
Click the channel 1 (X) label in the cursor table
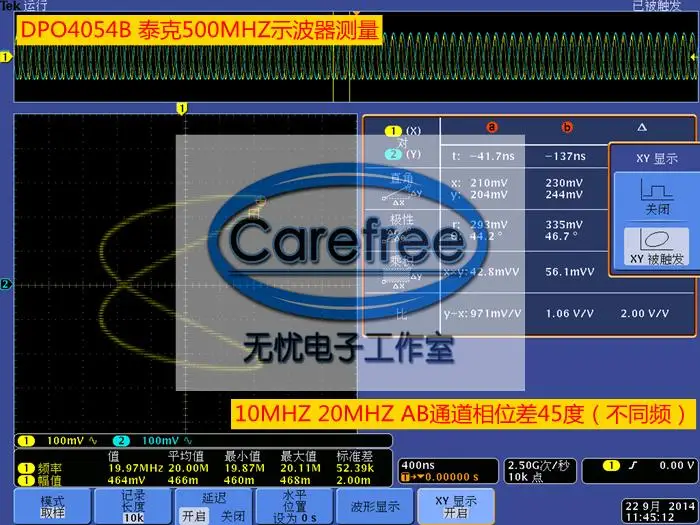tap(403, 131)
